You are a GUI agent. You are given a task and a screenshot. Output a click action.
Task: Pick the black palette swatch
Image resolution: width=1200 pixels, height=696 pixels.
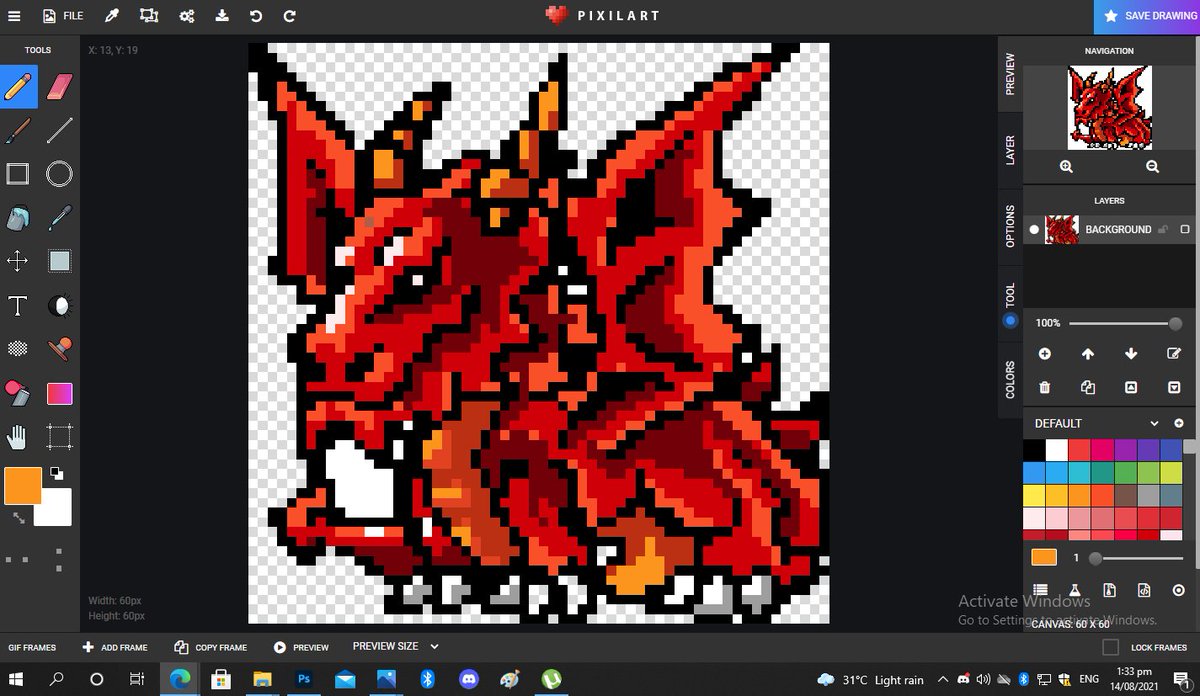[1034, 450]
